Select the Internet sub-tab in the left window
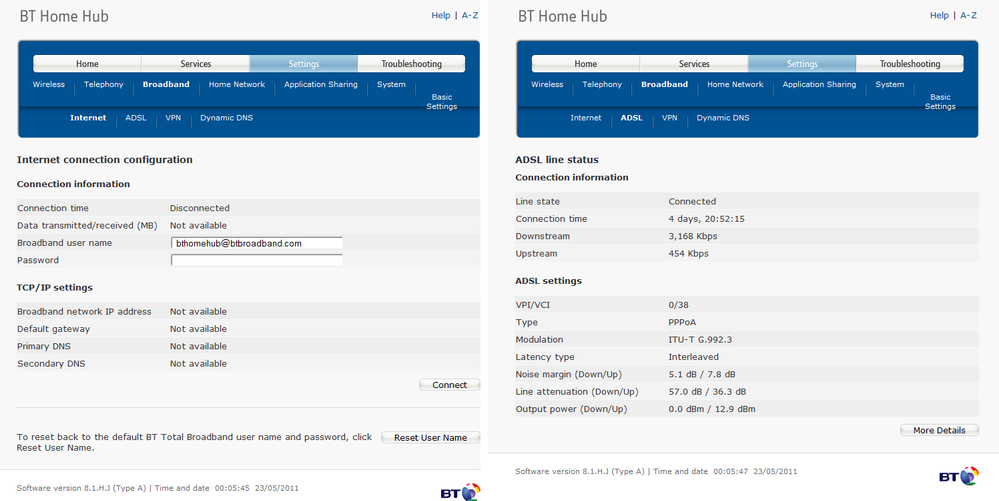 tap(88, 118)
